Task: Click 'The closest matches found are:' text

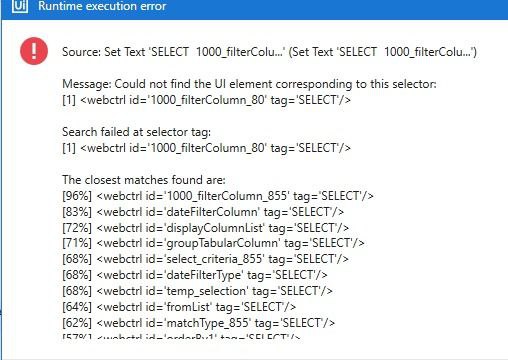Action: tap(144, 180)
